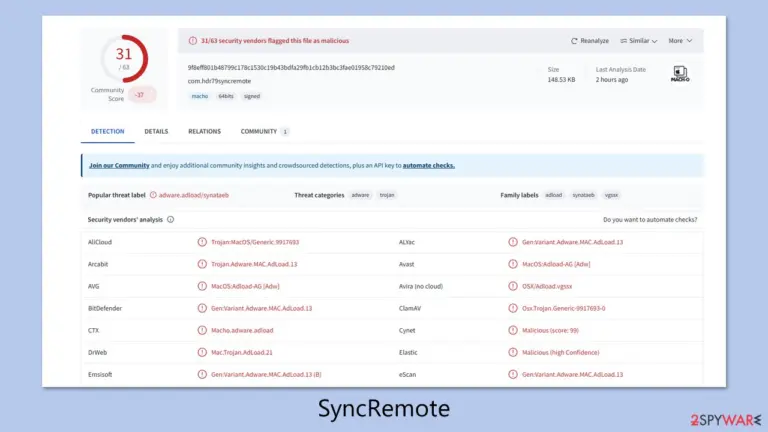This screenshot has height=432, width=768.
Task: Switch to the DETAILS tab
Action: click(x=156, y=131)
